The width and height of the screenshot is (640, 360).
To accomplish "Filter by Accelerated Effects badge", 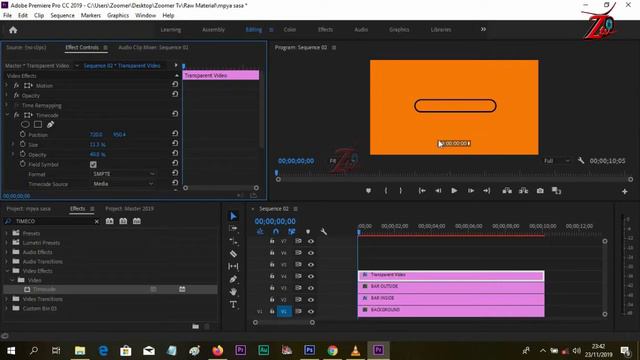I will pos(110,221).
